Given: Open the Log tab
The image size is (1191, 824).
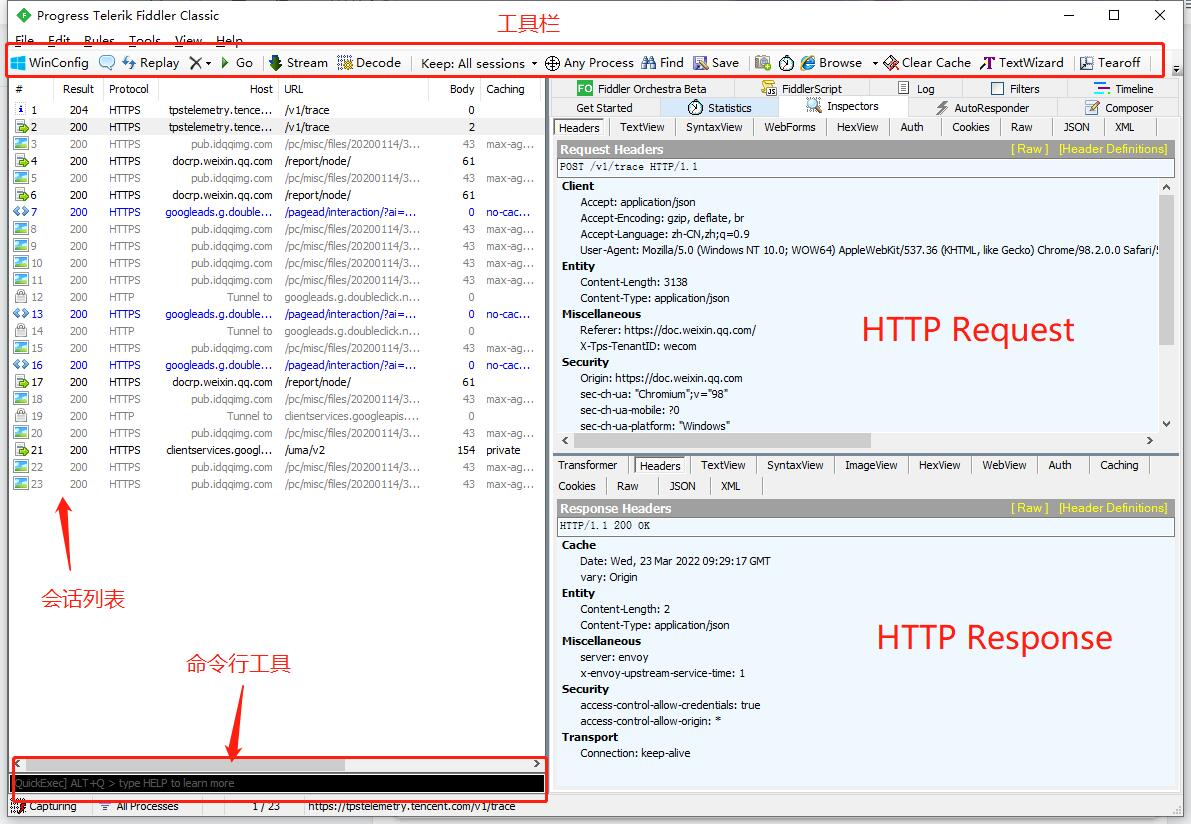Looking at the screenshot, I should click(x=916, y=89).
